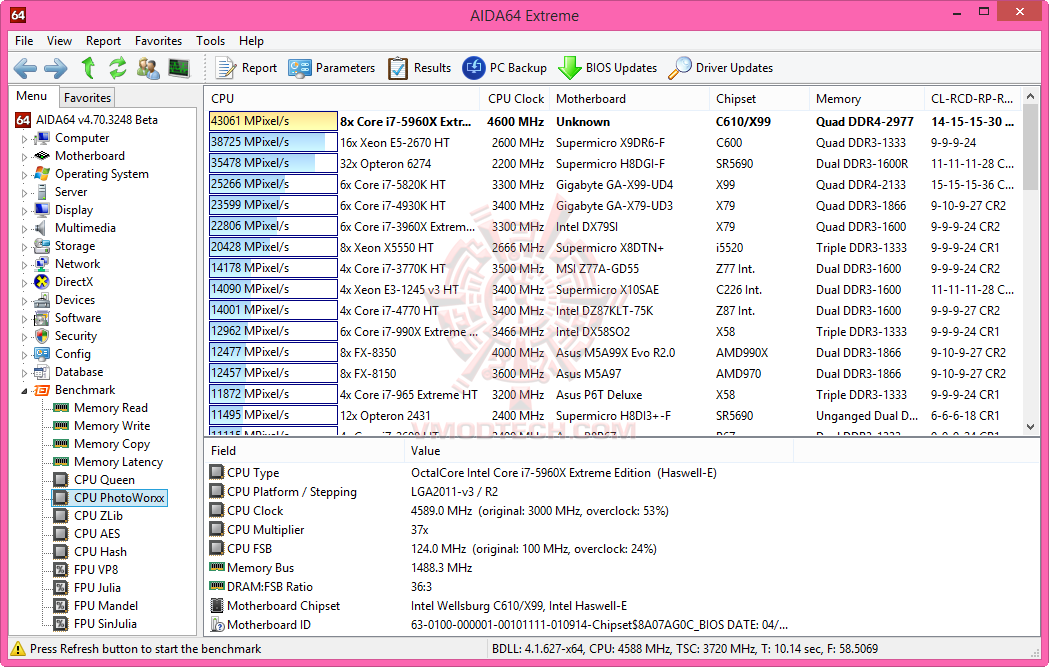Click the results list scroll up arrow
The height and width of the screenshot is (667, 1049).
pos(1030,96)
